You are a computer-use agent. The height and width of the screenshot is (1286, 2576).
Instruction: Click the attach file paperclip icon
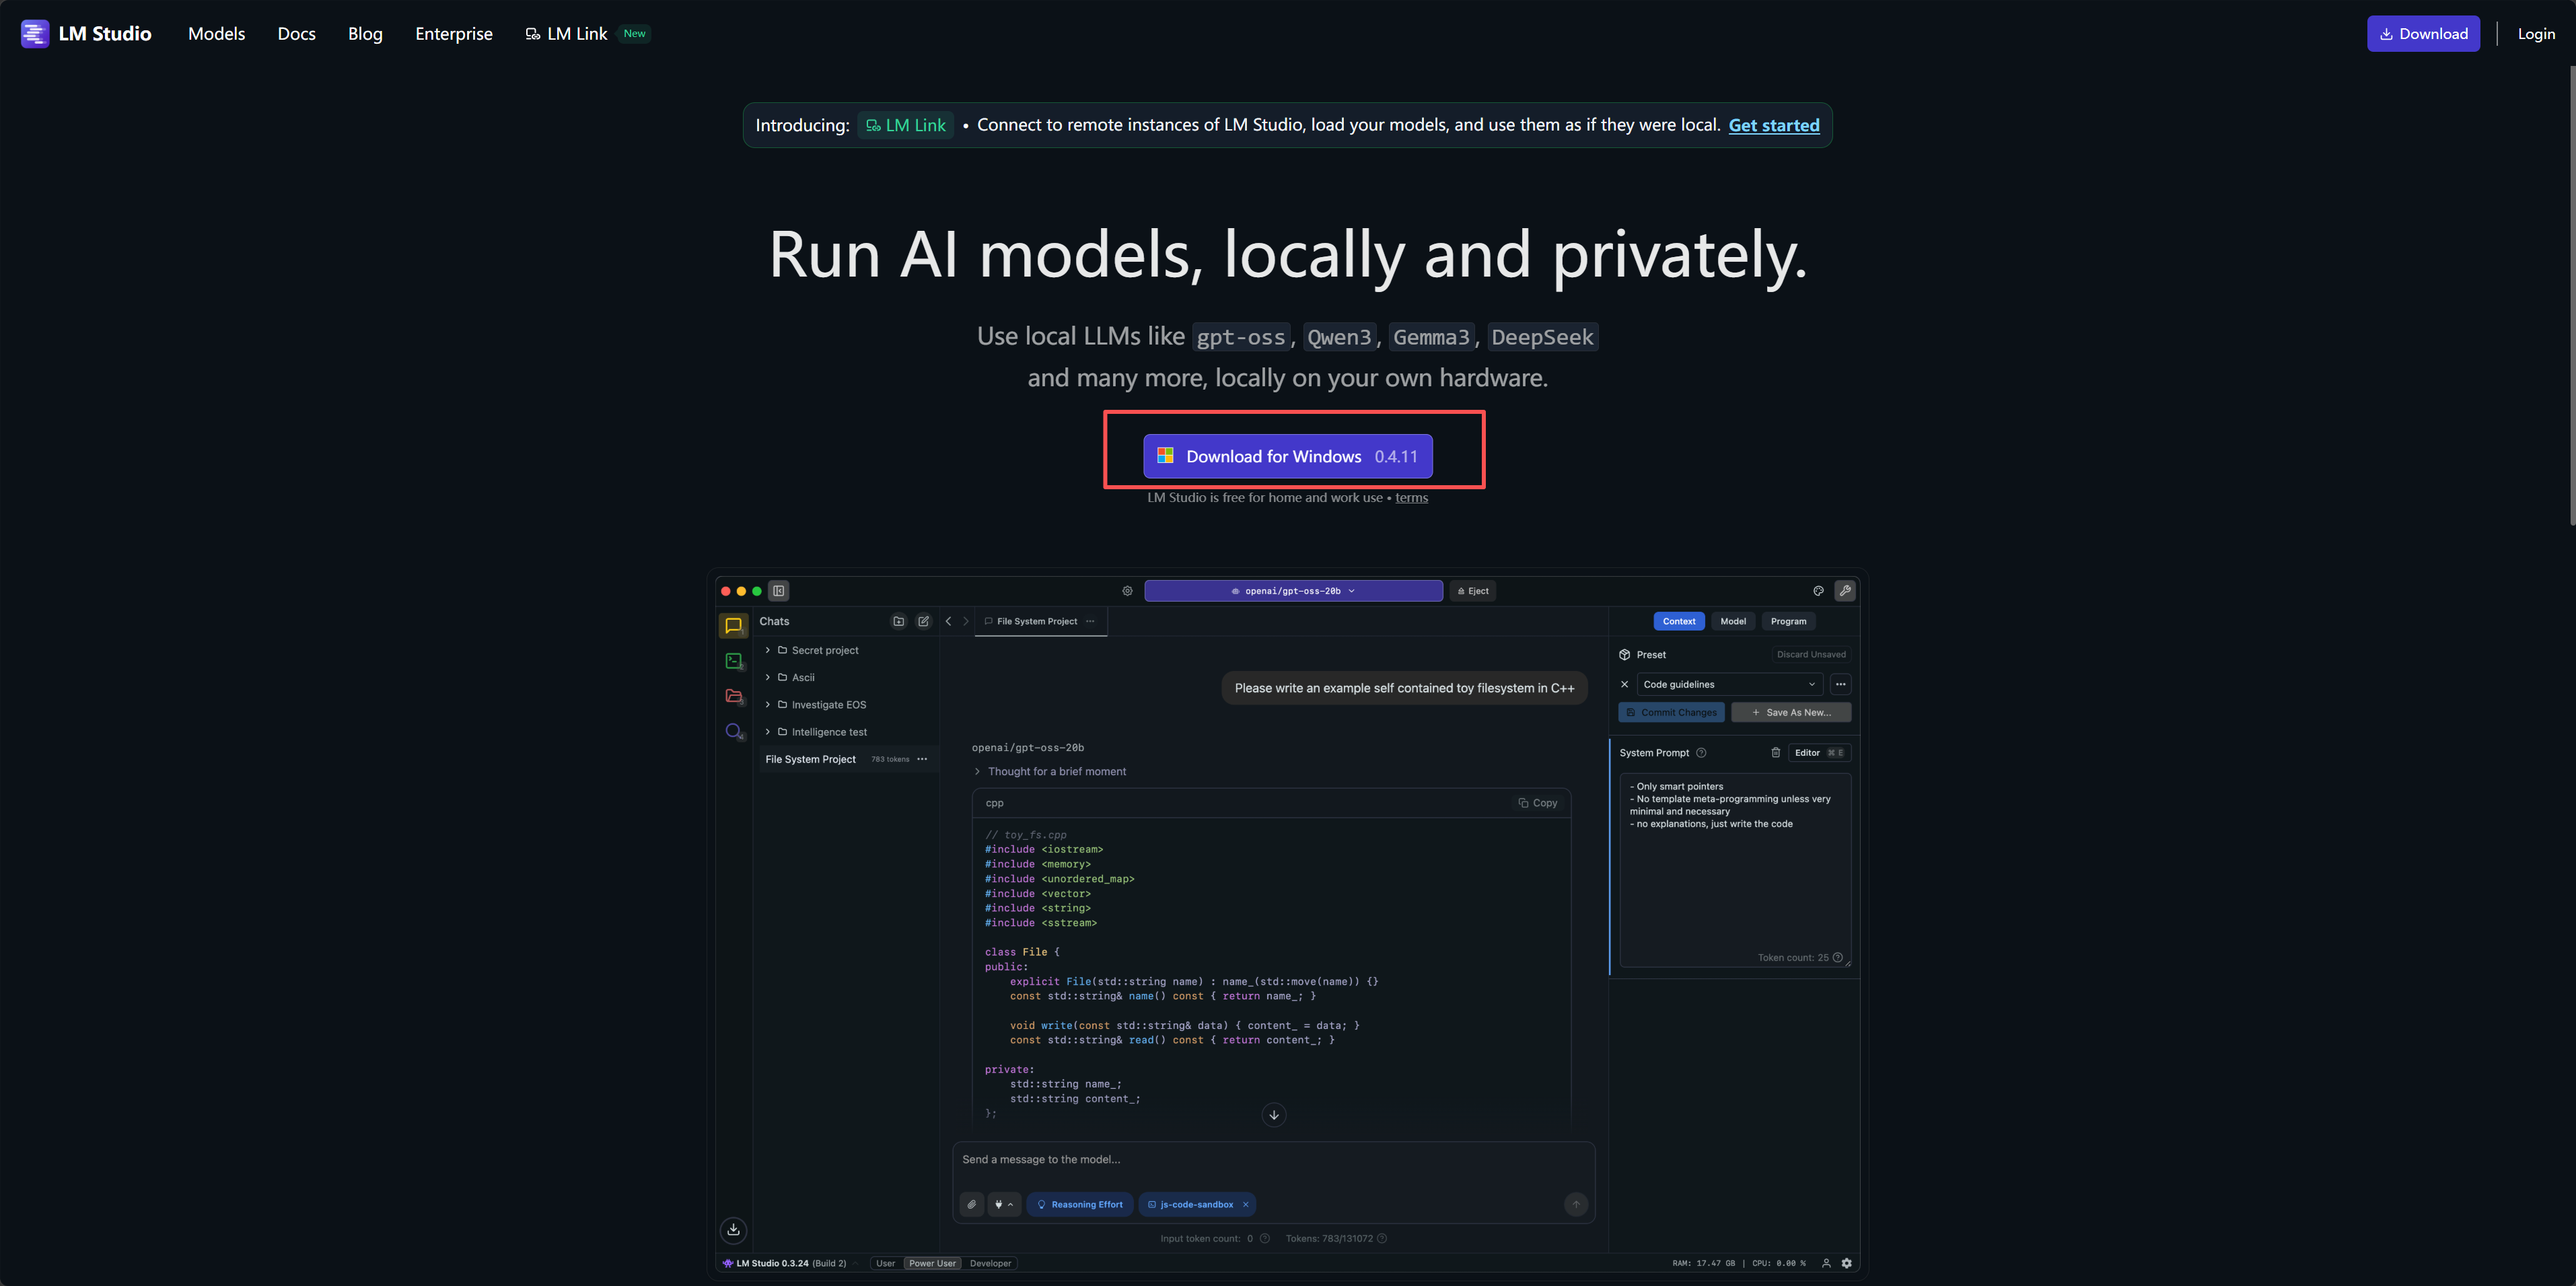point(972,1205)
